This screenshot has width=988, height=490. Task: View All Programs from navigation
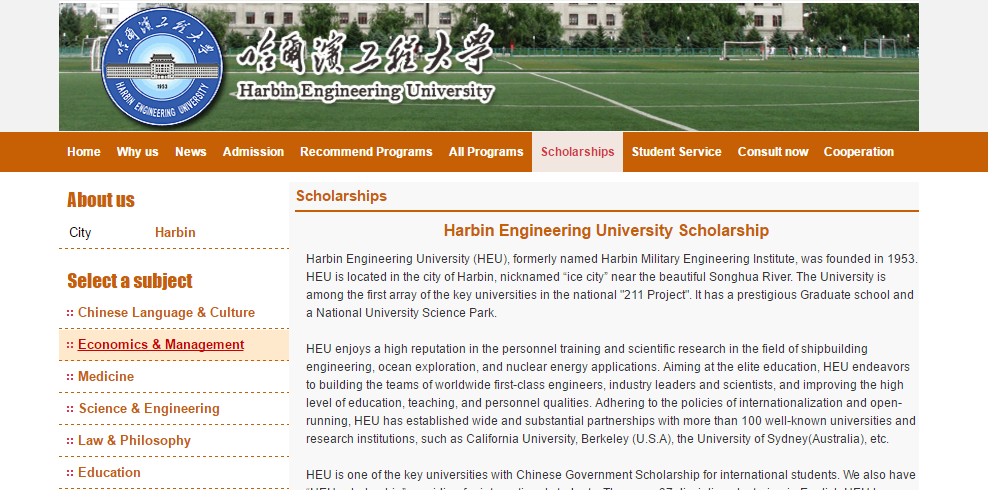click(x=486, y=152)
